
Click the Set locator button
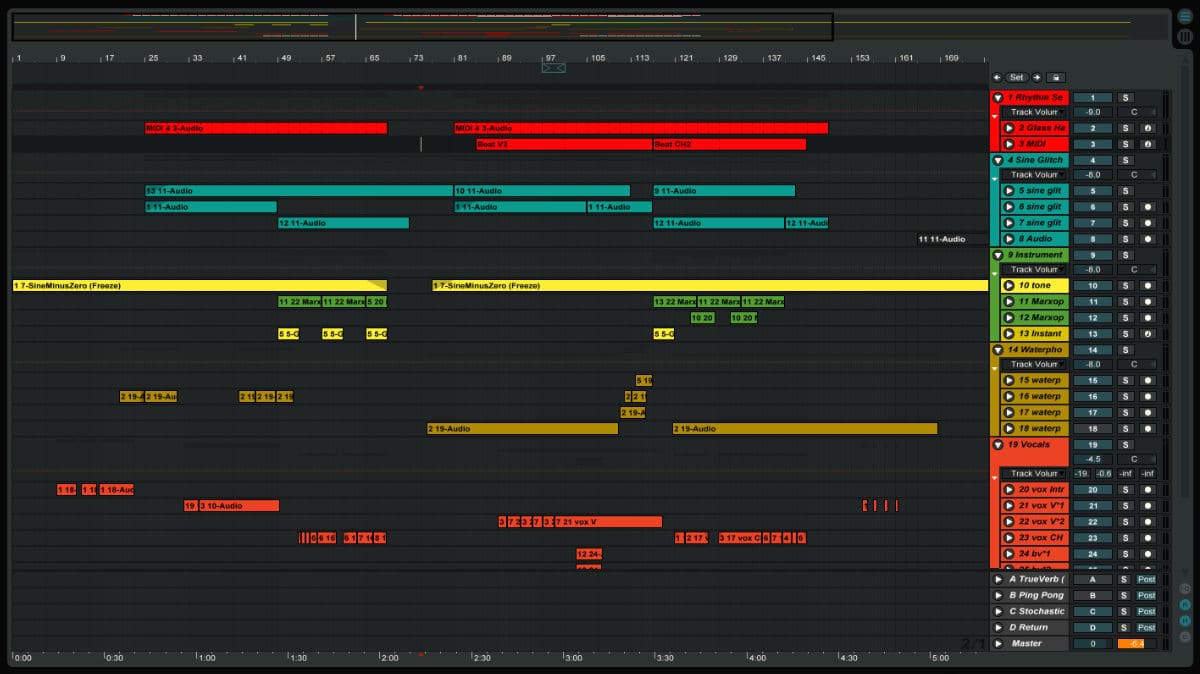[x=1017, y=77]
